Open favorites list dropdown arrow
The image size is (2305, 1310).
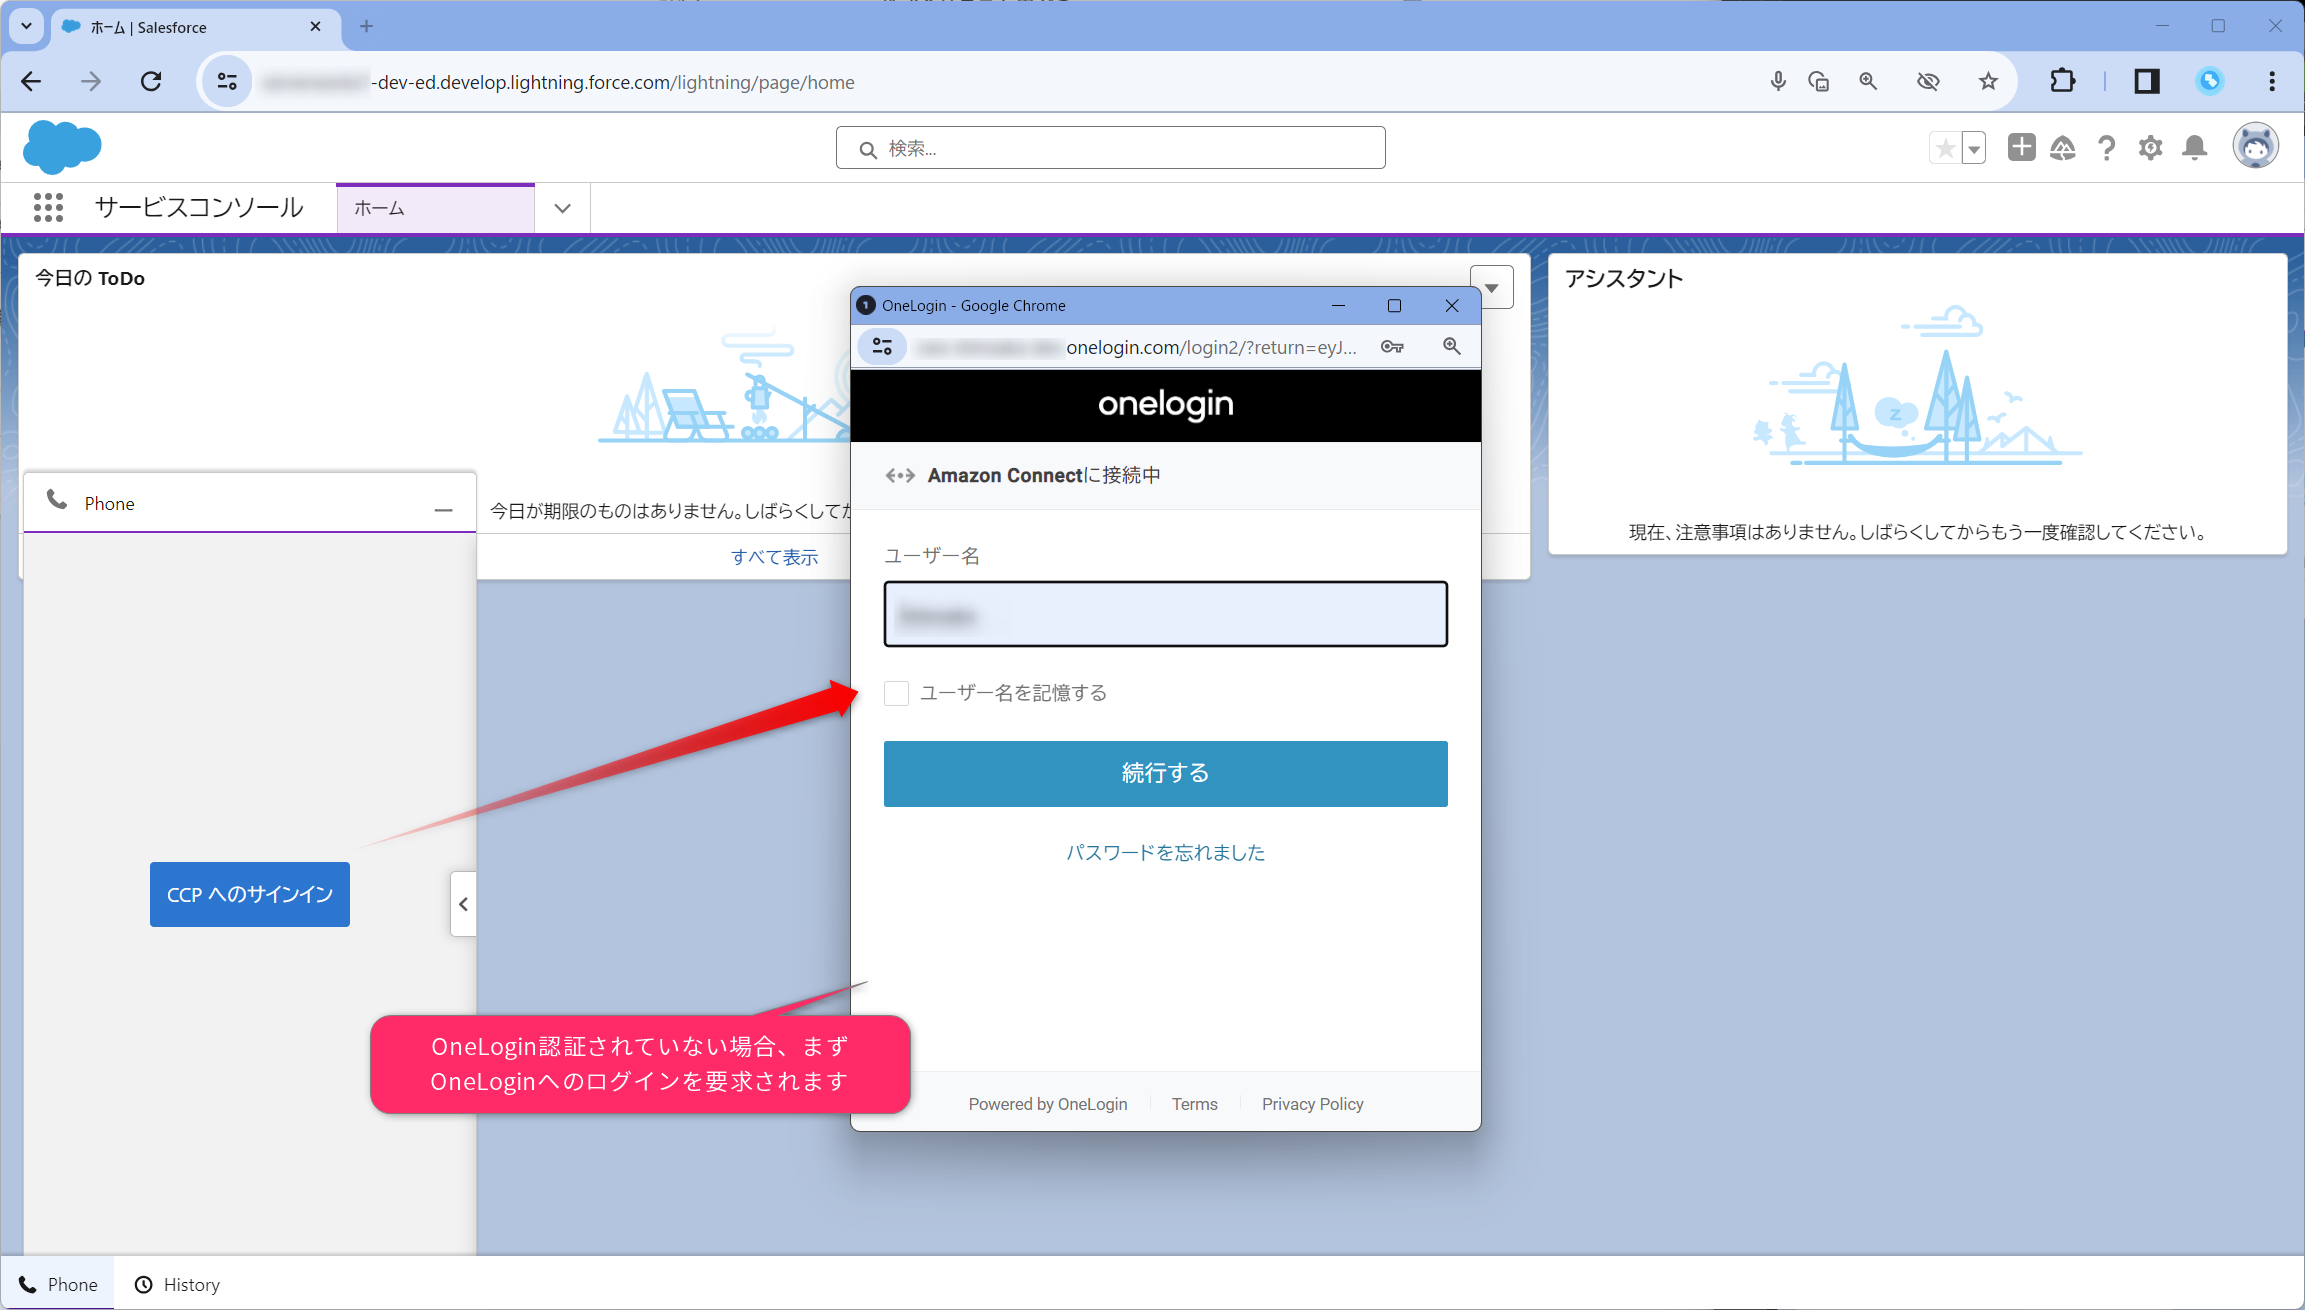coord(1973,149)
